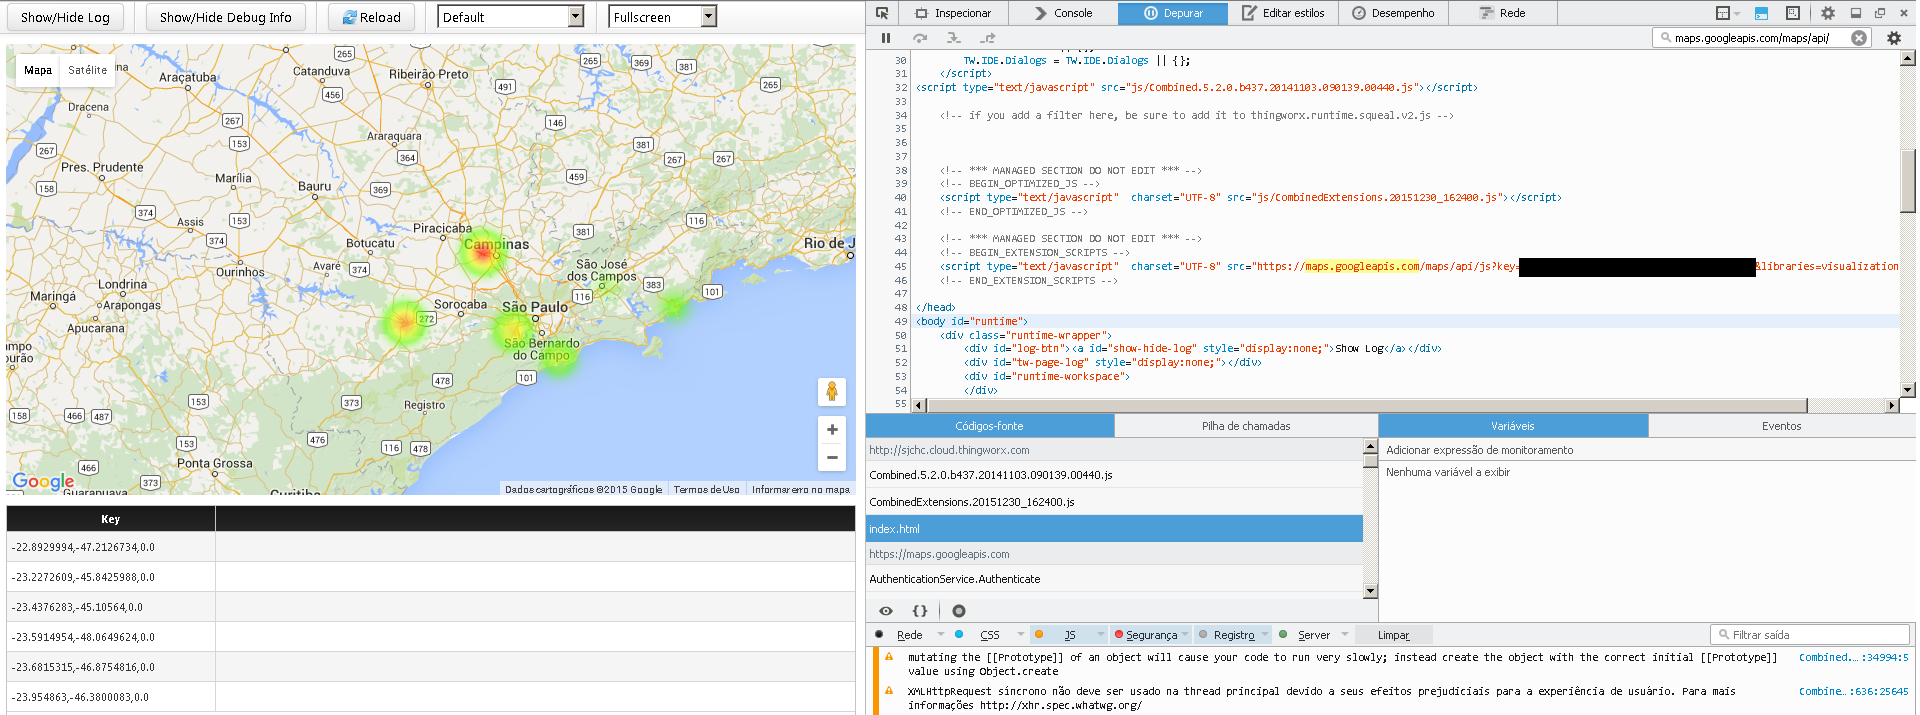Open Combined.5.2.0.b437 source file
The image size is (1920, 715).
pos(1114,475)
